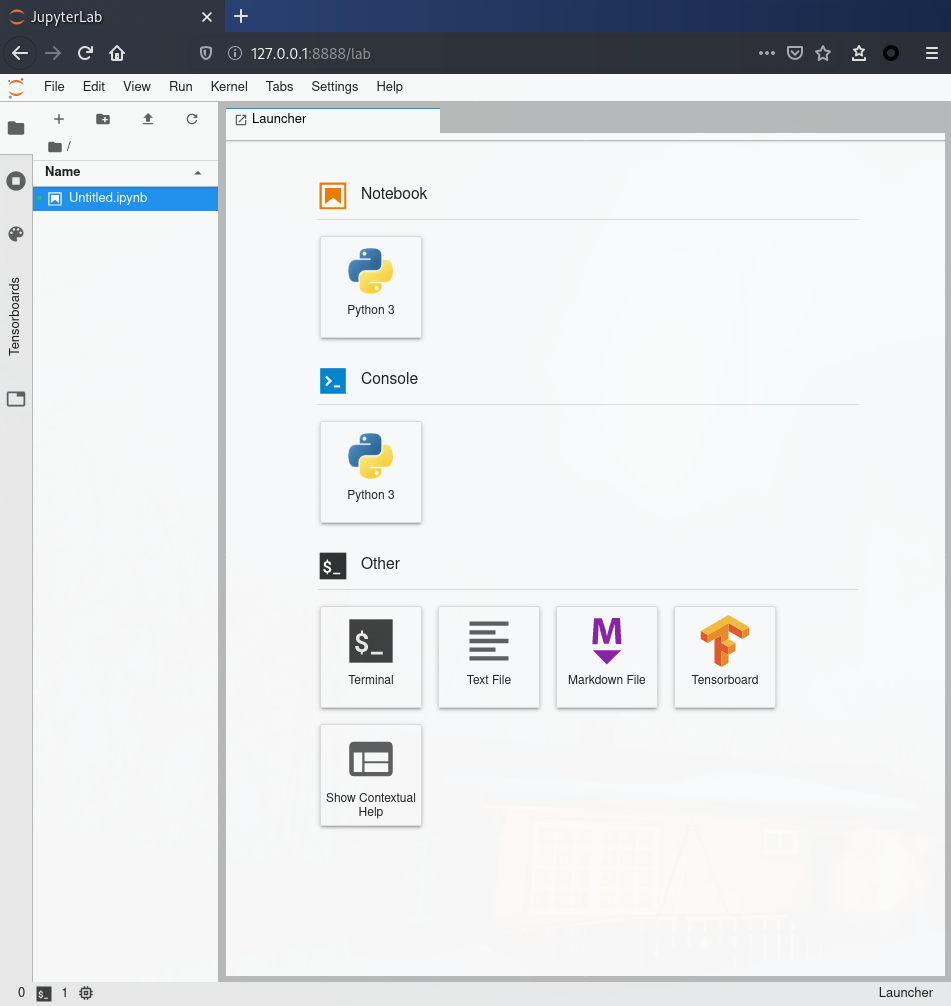Select the Untitled.ipynb file

tap(125, 198)
